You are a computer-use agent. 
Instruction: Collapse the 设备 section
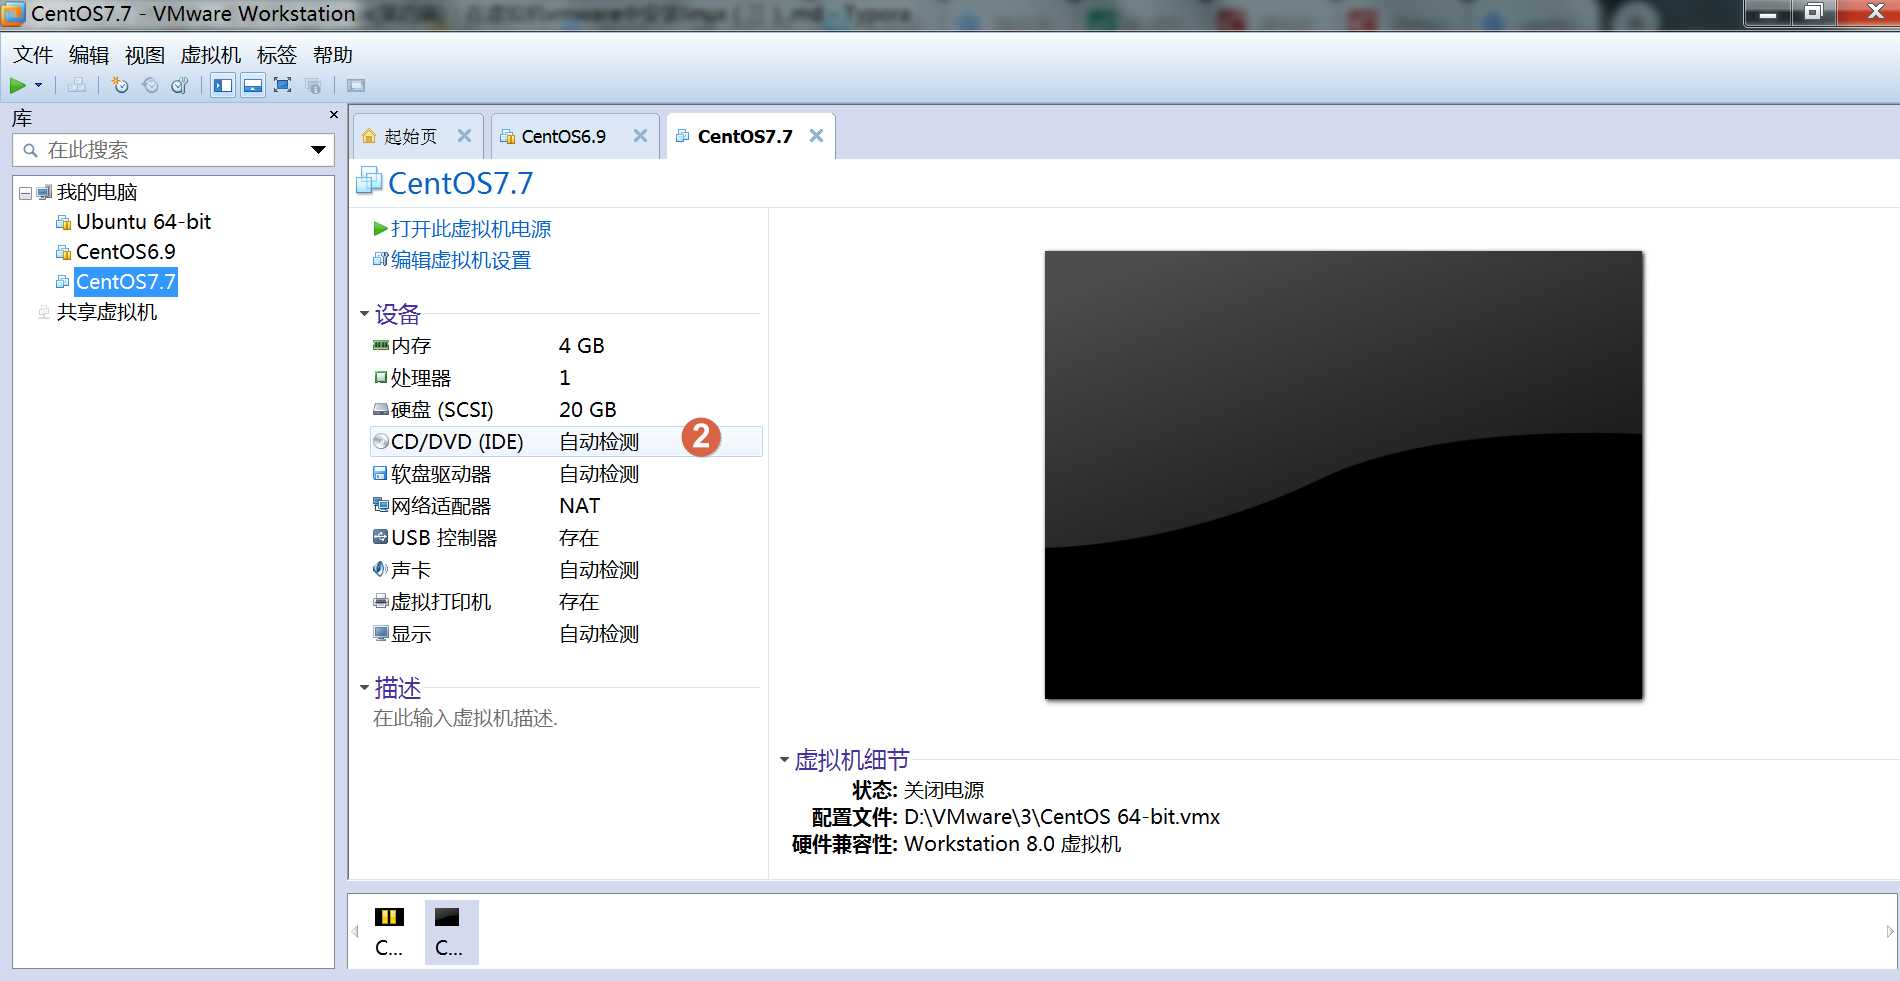(x=365, y=315)
